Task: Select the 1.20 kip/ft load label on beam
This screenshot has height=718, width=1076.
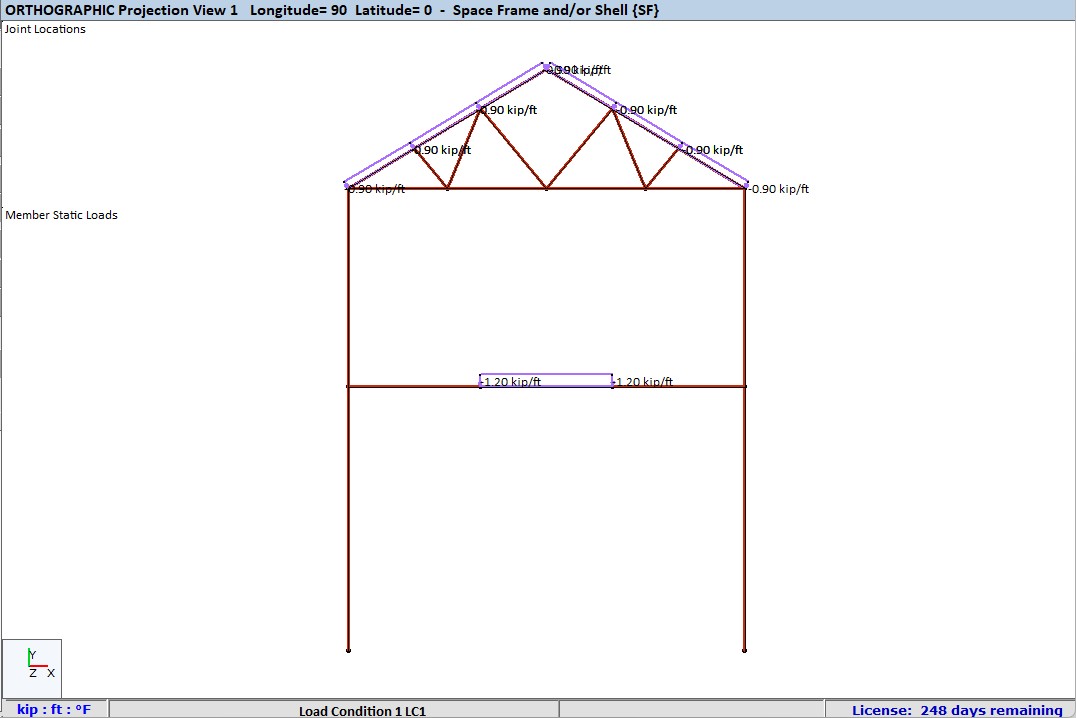Action: [513, 381]
